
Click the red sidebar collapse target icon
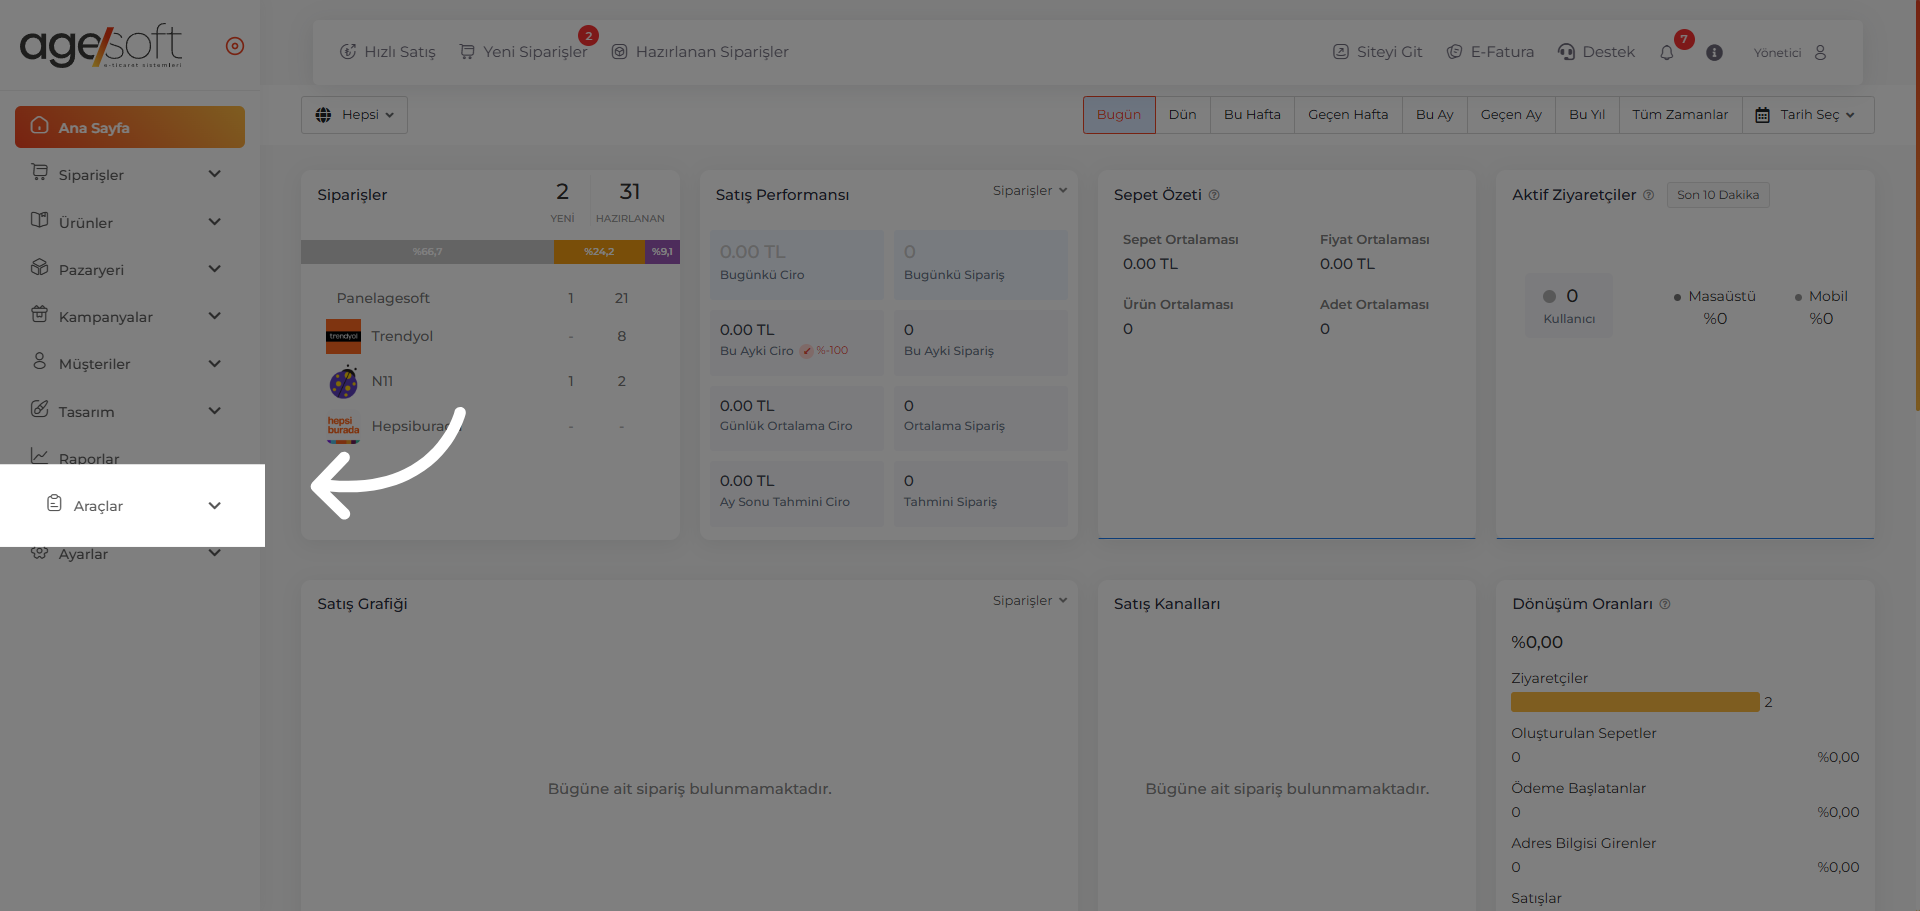(235, 46)
